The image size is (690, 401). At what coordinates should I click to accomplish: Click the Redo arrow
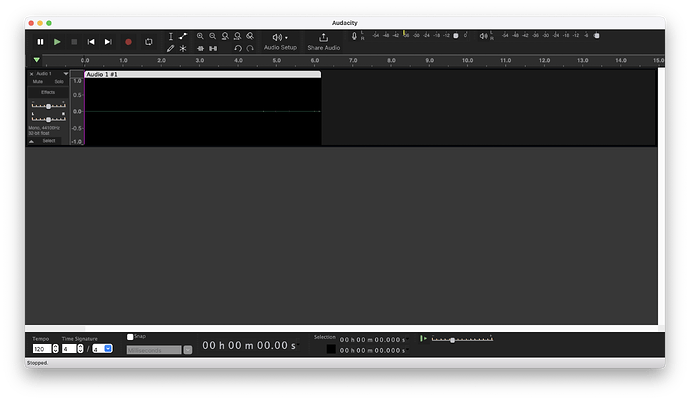pyautogui.click(x=250, y=48)
